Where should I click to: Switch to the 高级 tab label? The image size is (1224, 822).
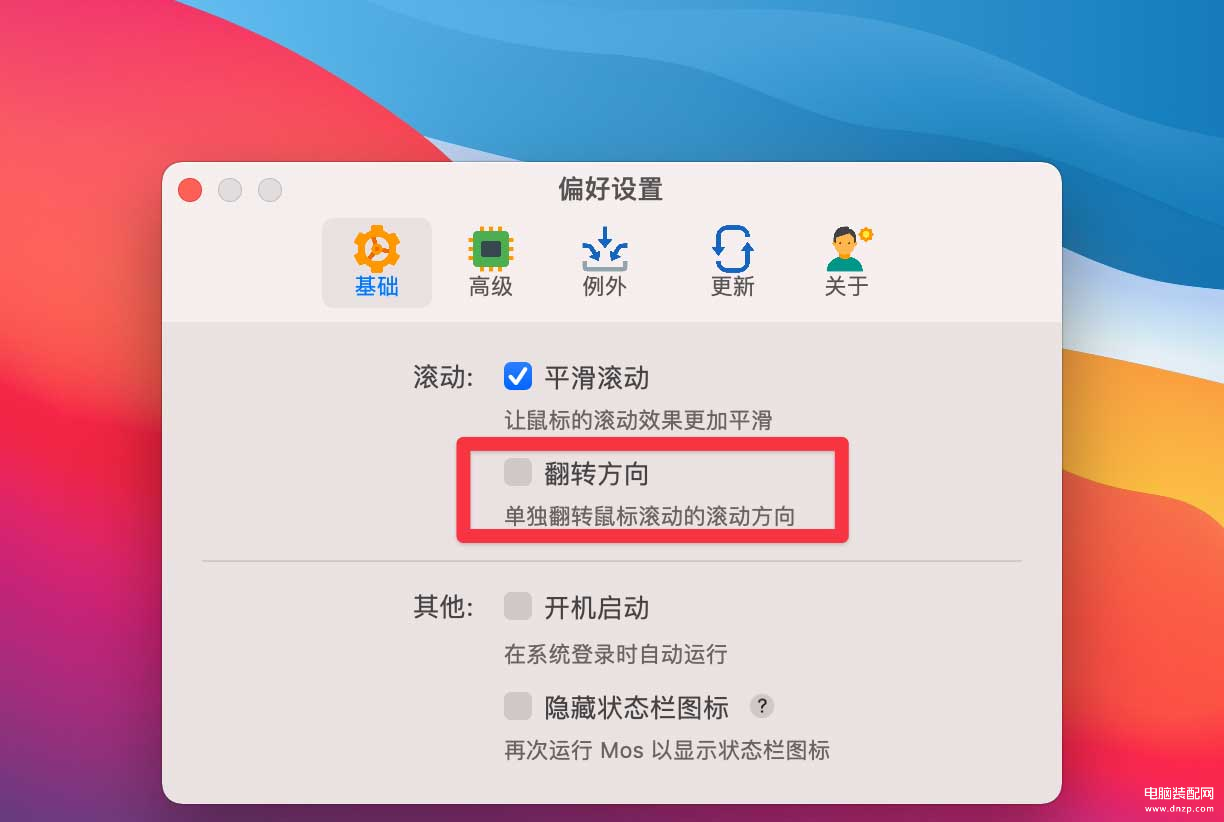pyautogui.click(x=491, y=286)
